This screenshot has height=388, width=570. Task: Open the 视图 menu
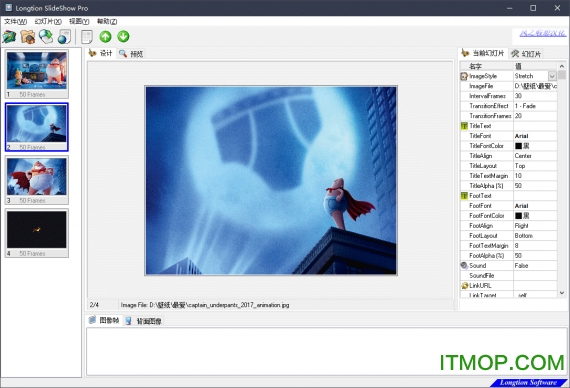coord(79,21)
